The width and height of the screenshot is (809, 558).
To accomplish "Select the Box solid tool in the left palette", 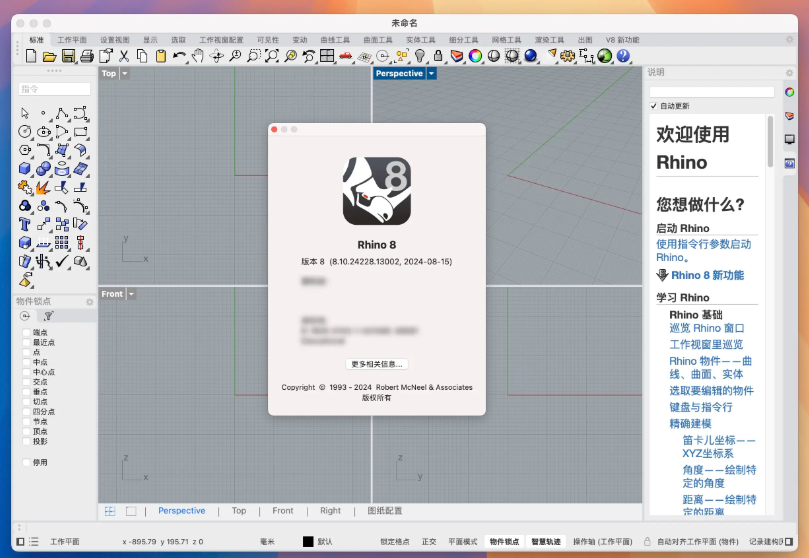I will (25, 169).
